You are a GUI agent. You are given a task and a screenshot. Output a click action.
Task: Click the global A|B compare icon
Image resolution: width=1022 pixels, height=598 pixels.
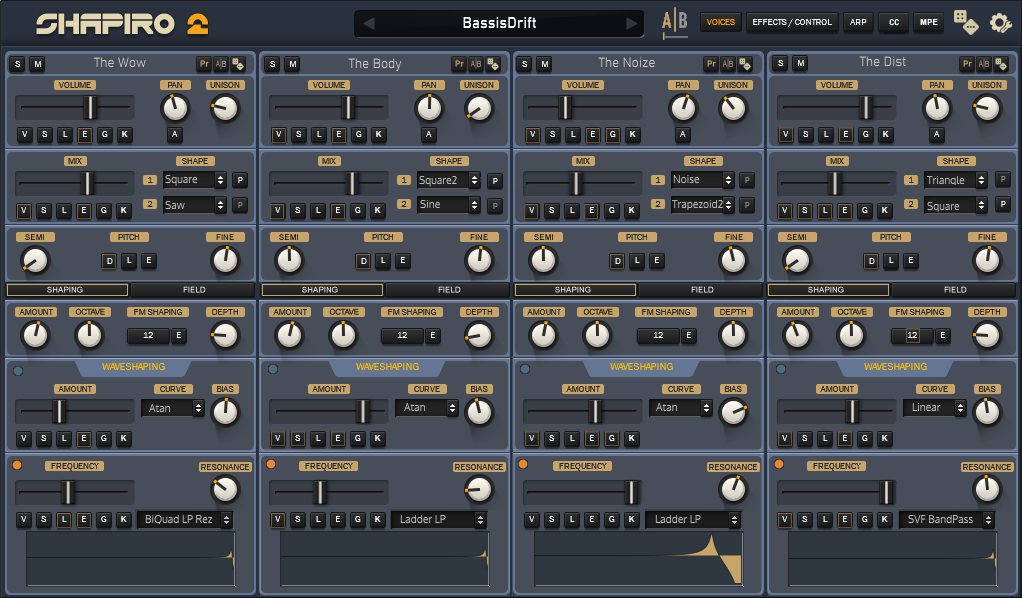pyautogui.click(x=675, y=23)
